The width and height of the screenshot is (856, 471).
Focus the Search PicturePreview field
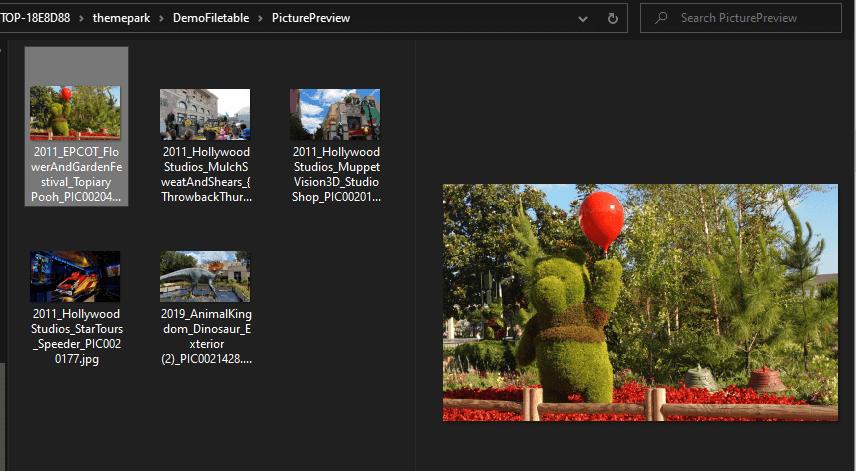pos(740,18)
